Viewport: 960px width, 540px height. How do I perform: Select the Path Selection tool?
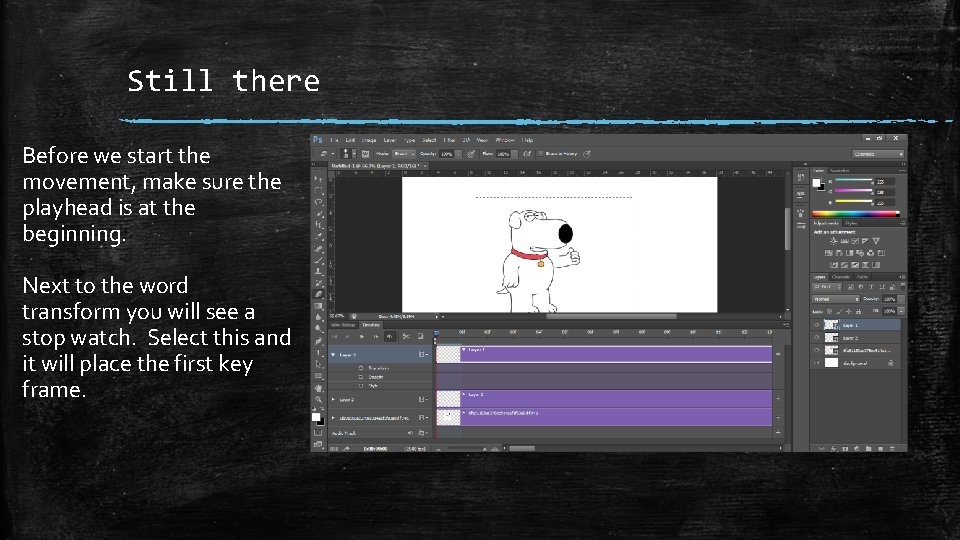pos(319,364)
